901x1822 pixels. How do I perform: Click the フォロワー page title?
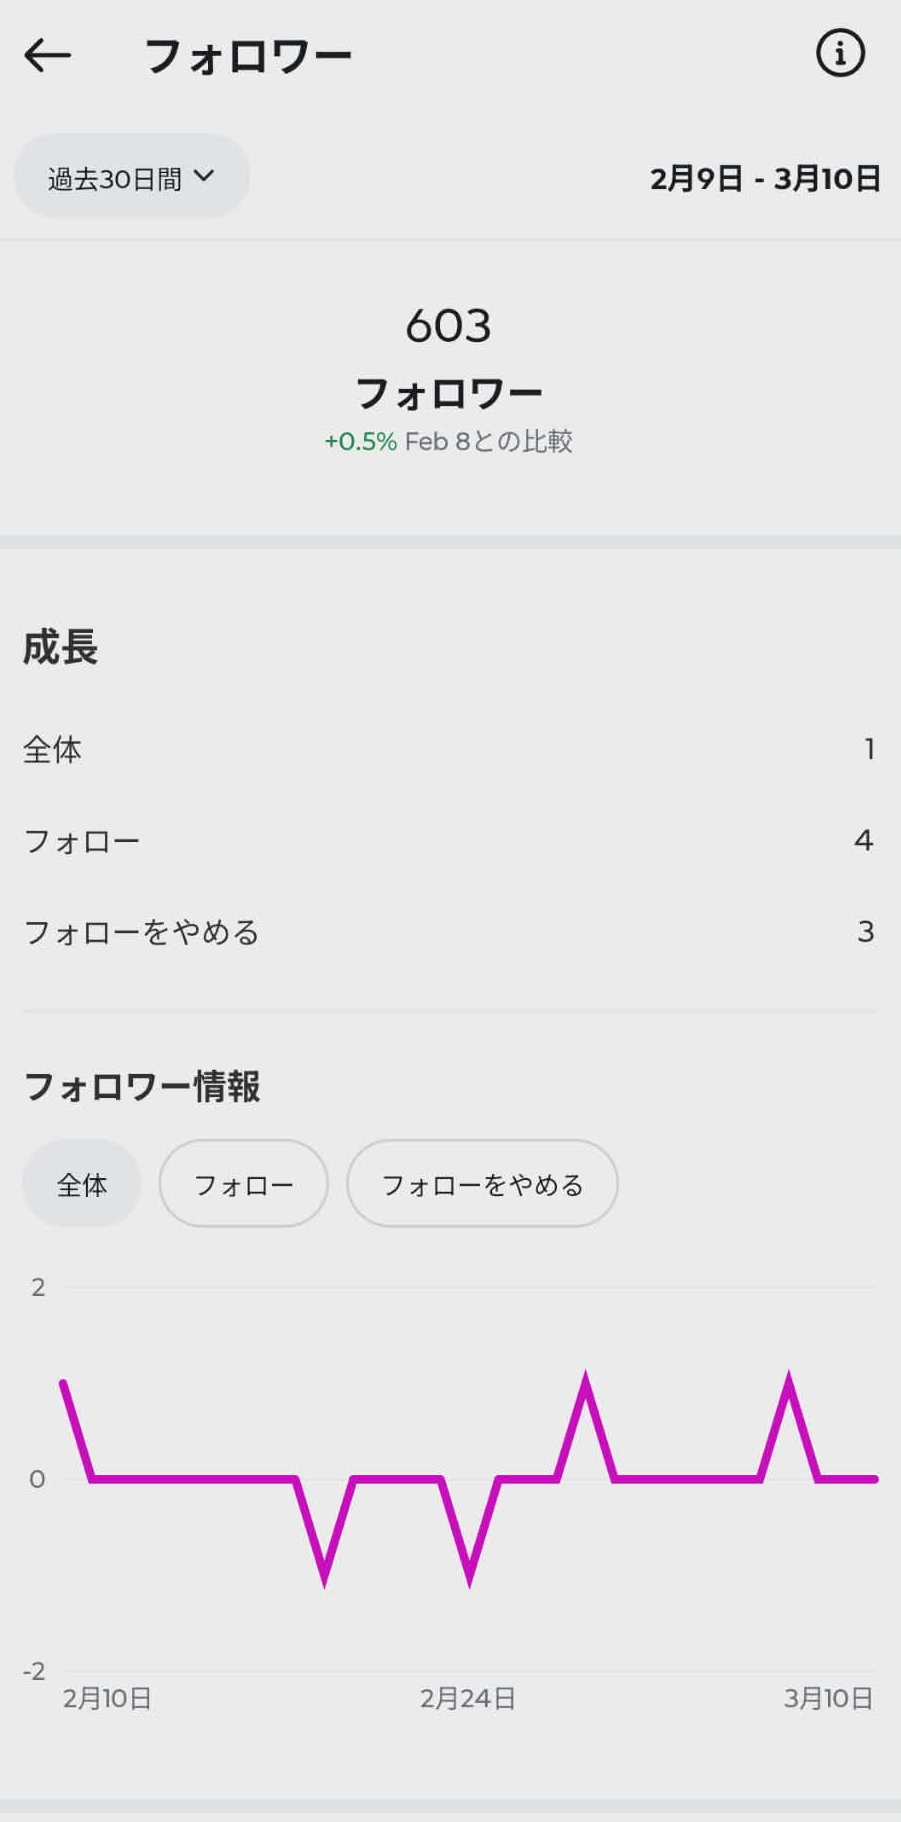pyautogui.click(x=248, y=57)
